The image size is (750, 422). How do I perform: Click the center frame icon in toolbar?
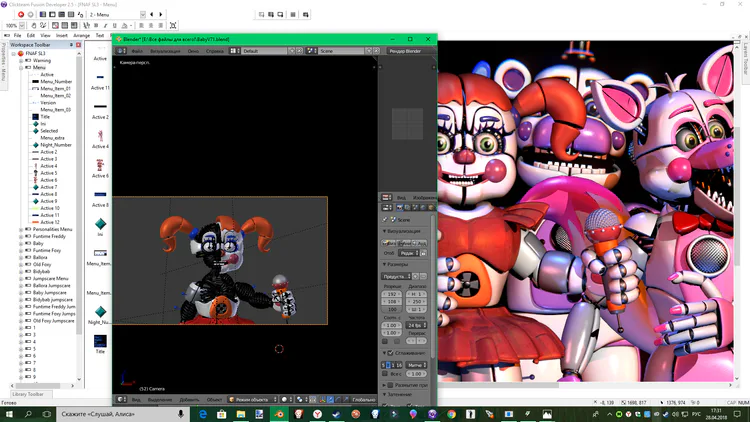173,25
